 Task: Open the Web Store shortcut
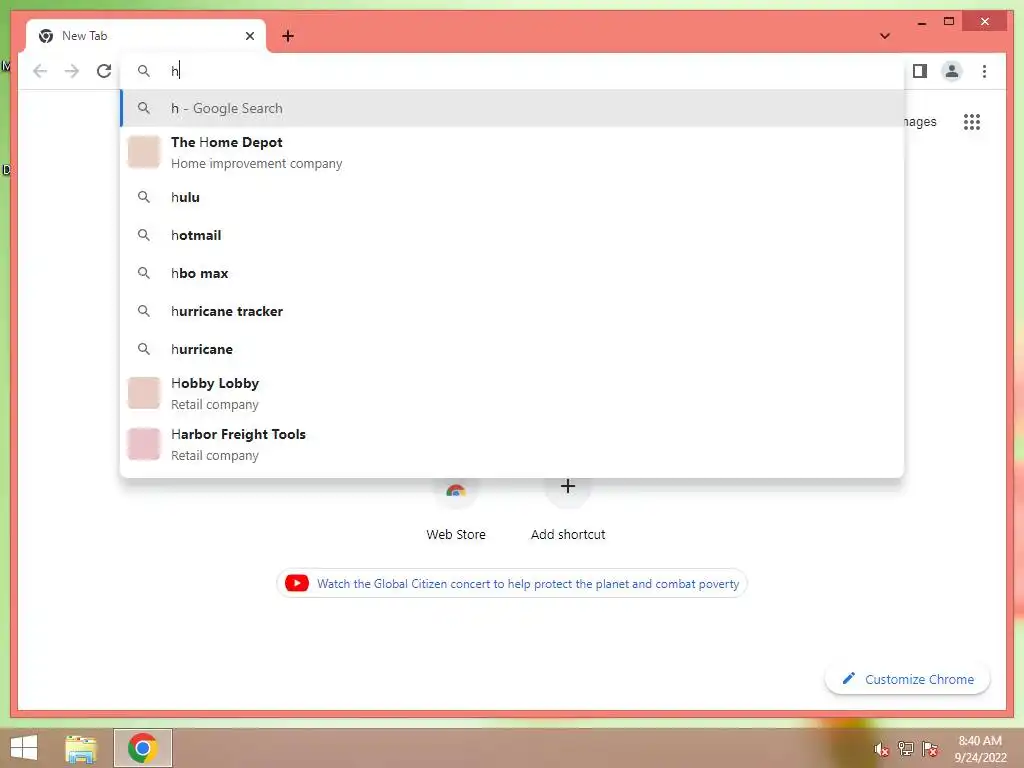click(456, 513)
